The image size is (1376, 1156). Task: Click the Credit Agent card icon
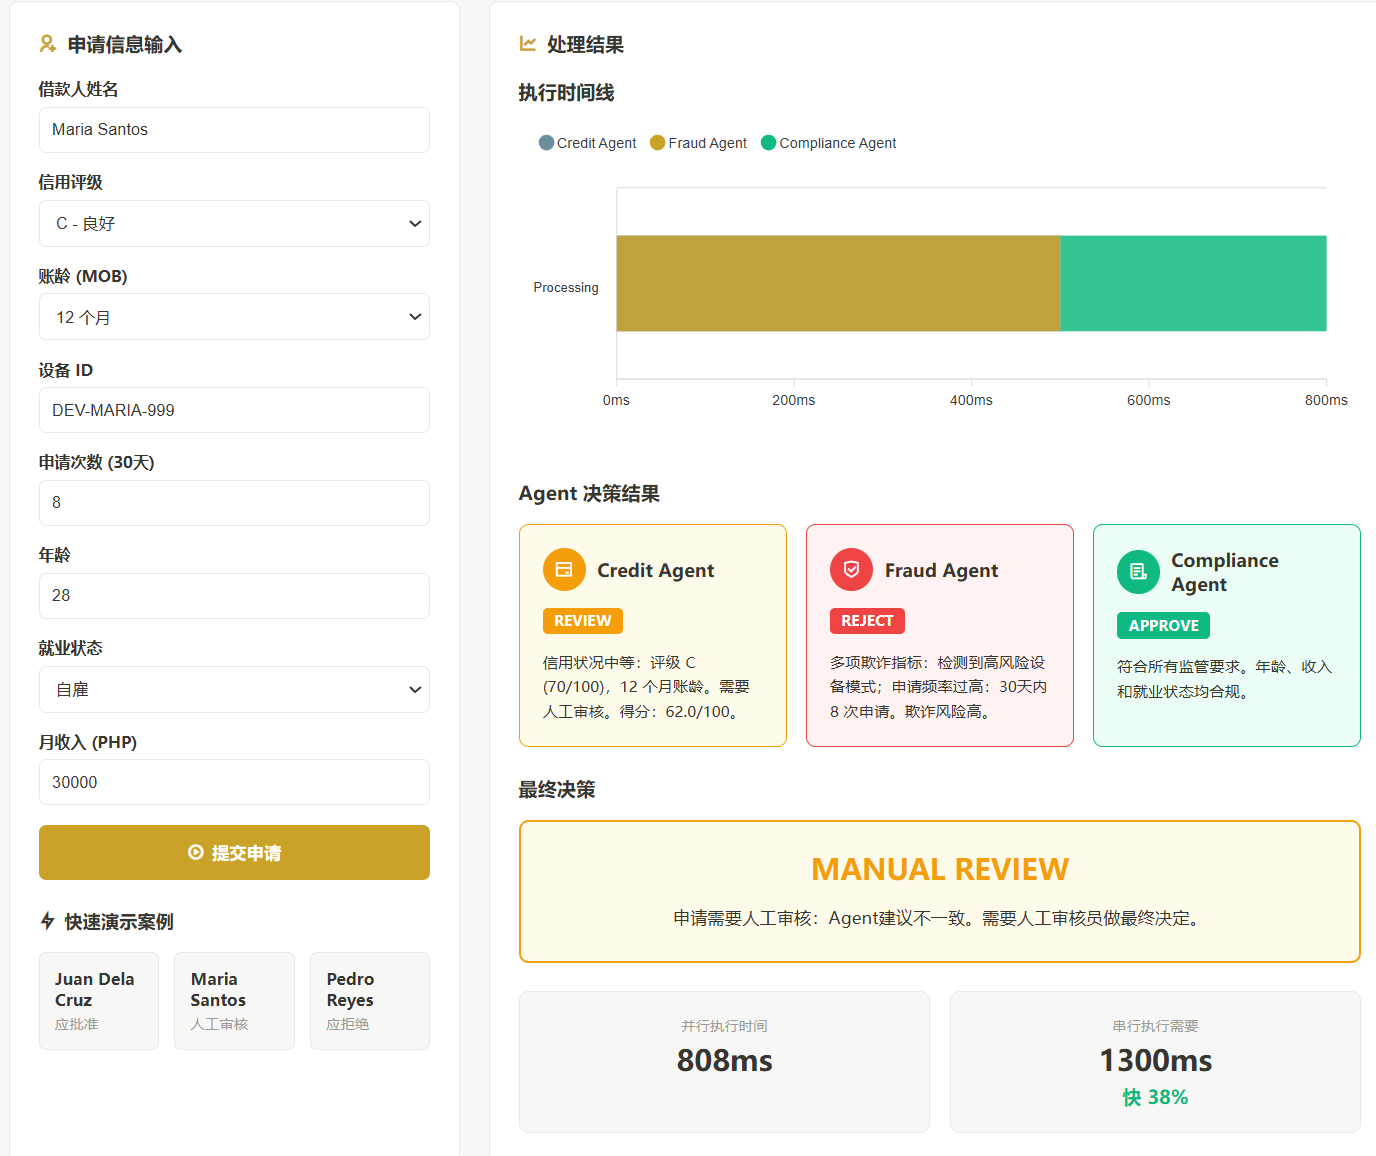click(x=564, y=569)
